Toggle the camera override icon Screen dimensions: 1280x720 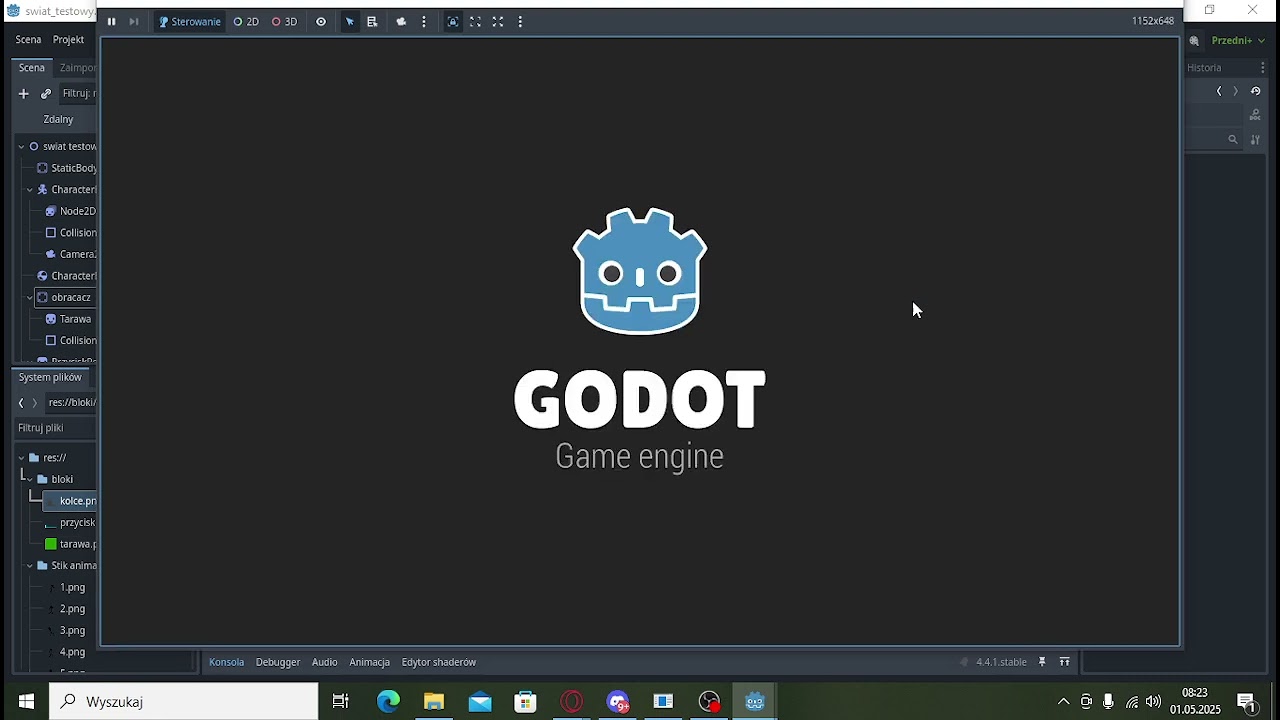pos(402,22)
